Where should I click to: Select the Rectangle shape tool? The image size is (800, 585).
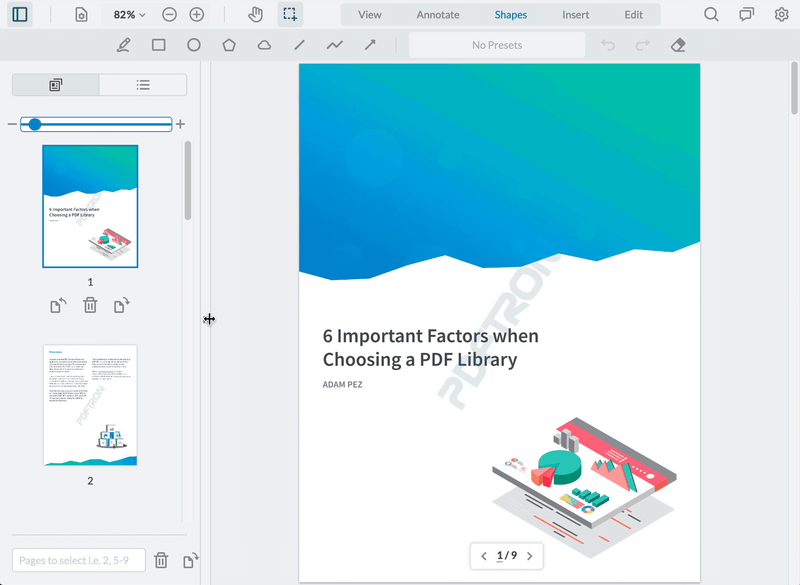(159, 45)
